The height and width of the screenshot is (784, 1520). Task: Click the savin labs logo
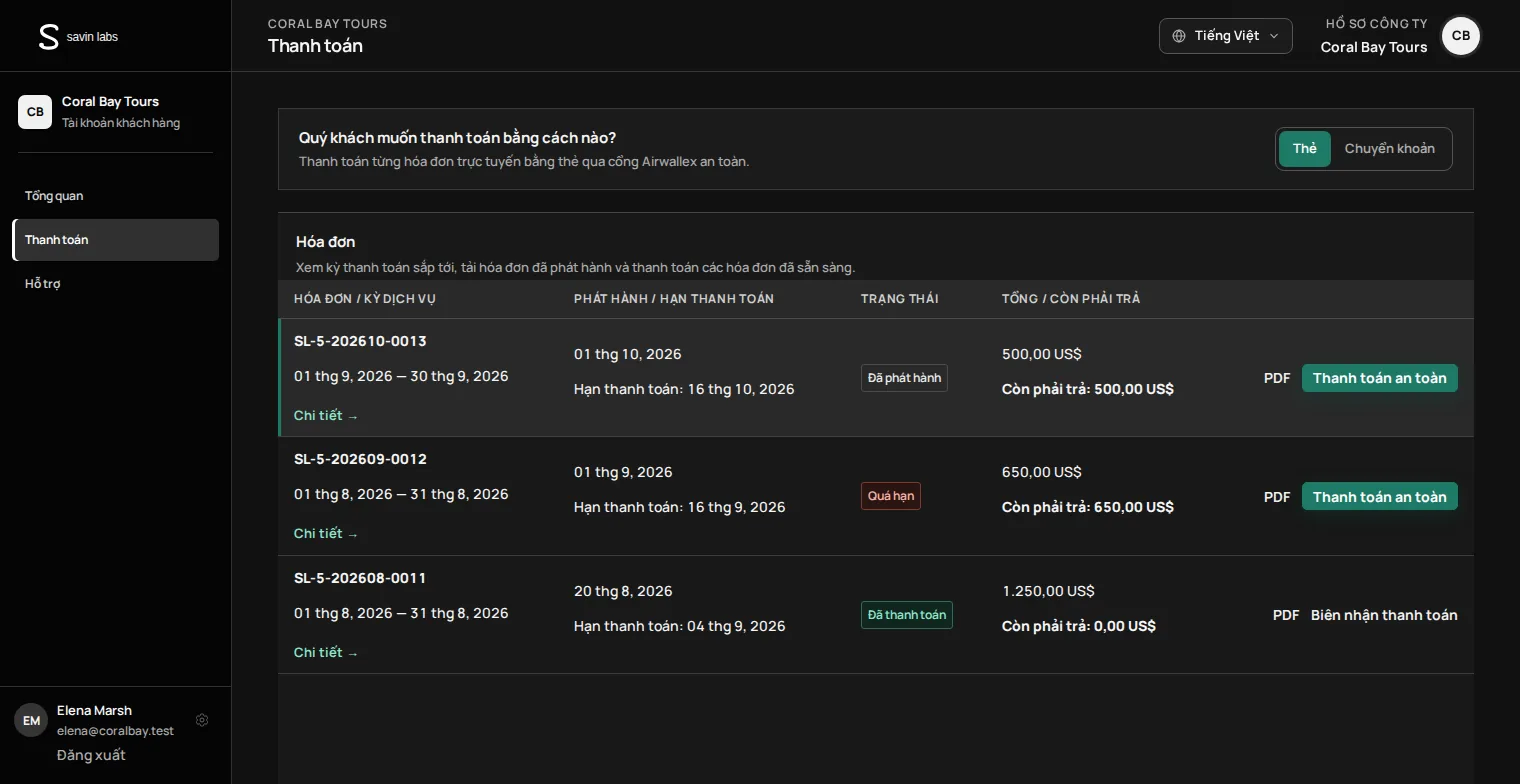(78, 37)
